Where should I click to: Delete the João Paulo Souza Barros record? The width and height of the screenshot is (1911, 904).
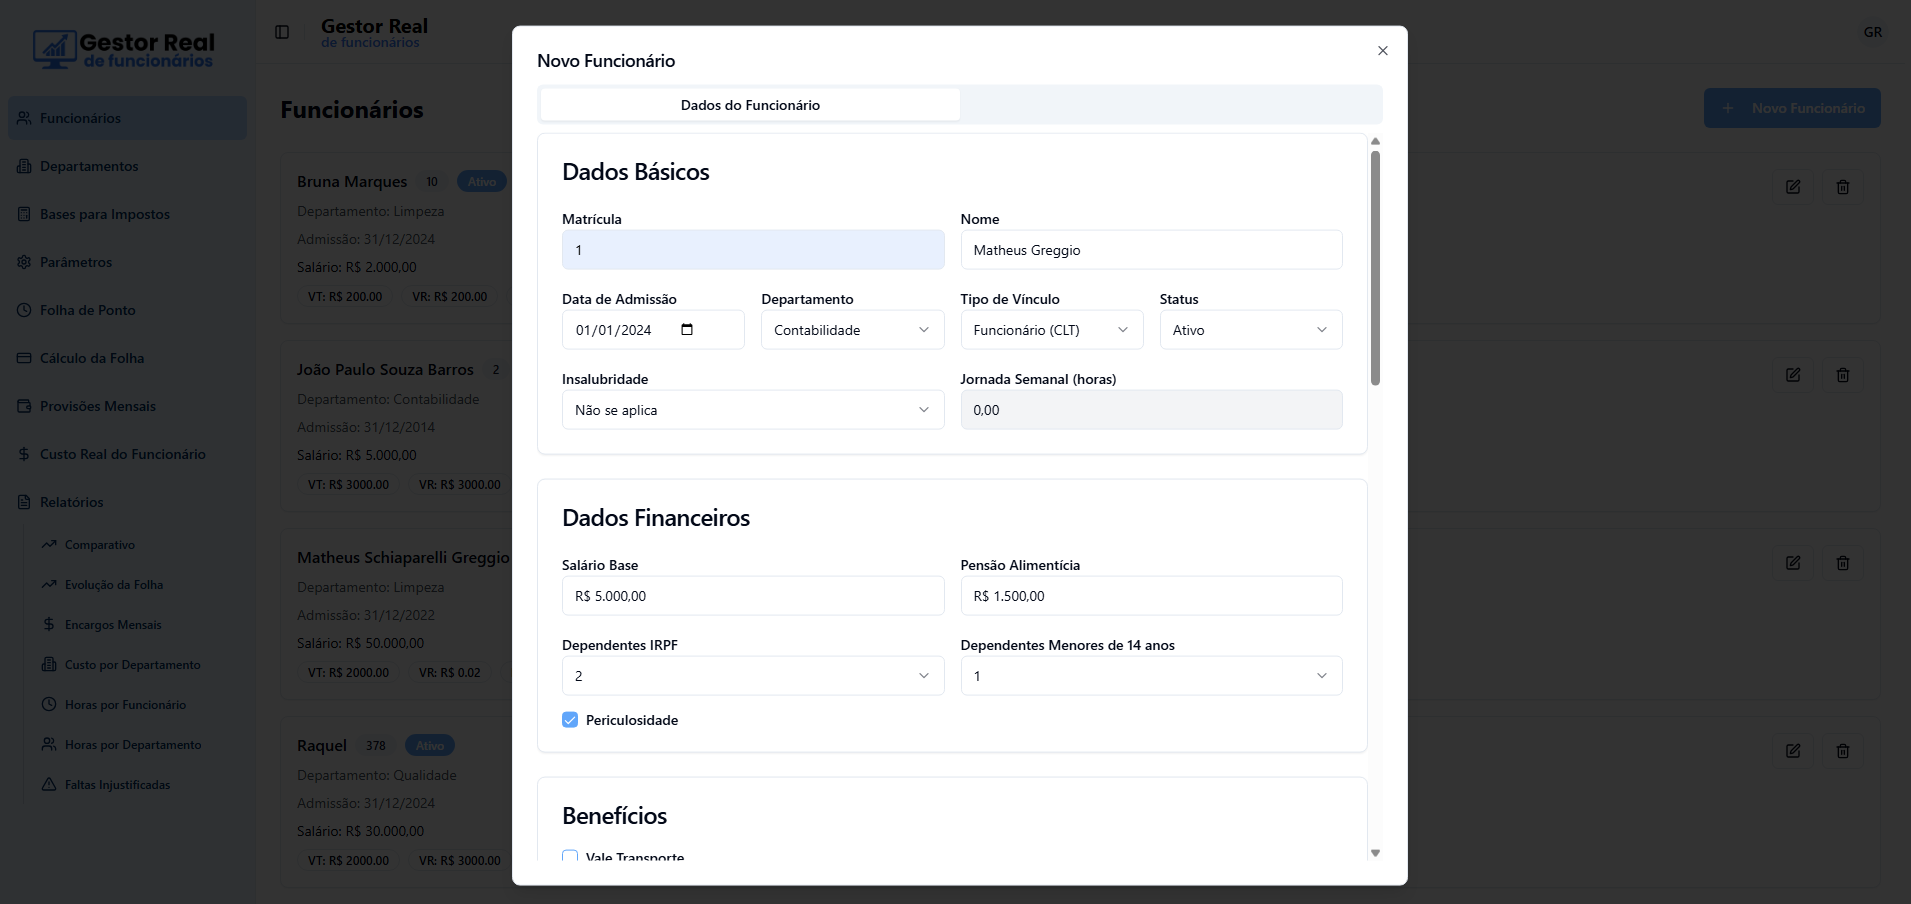(x=1842, y=375)
